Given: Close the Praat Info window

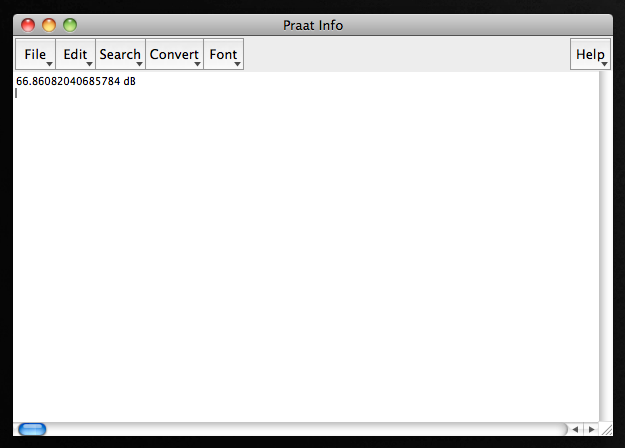Looking at the screenshot, I should (x=28, y=25).
